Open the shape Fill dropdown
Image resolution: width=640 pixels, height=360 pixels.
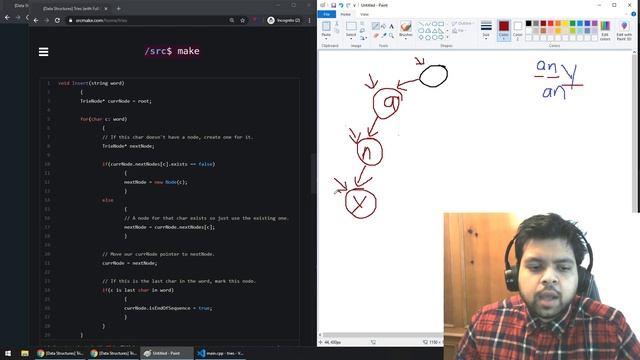[459, 31]
